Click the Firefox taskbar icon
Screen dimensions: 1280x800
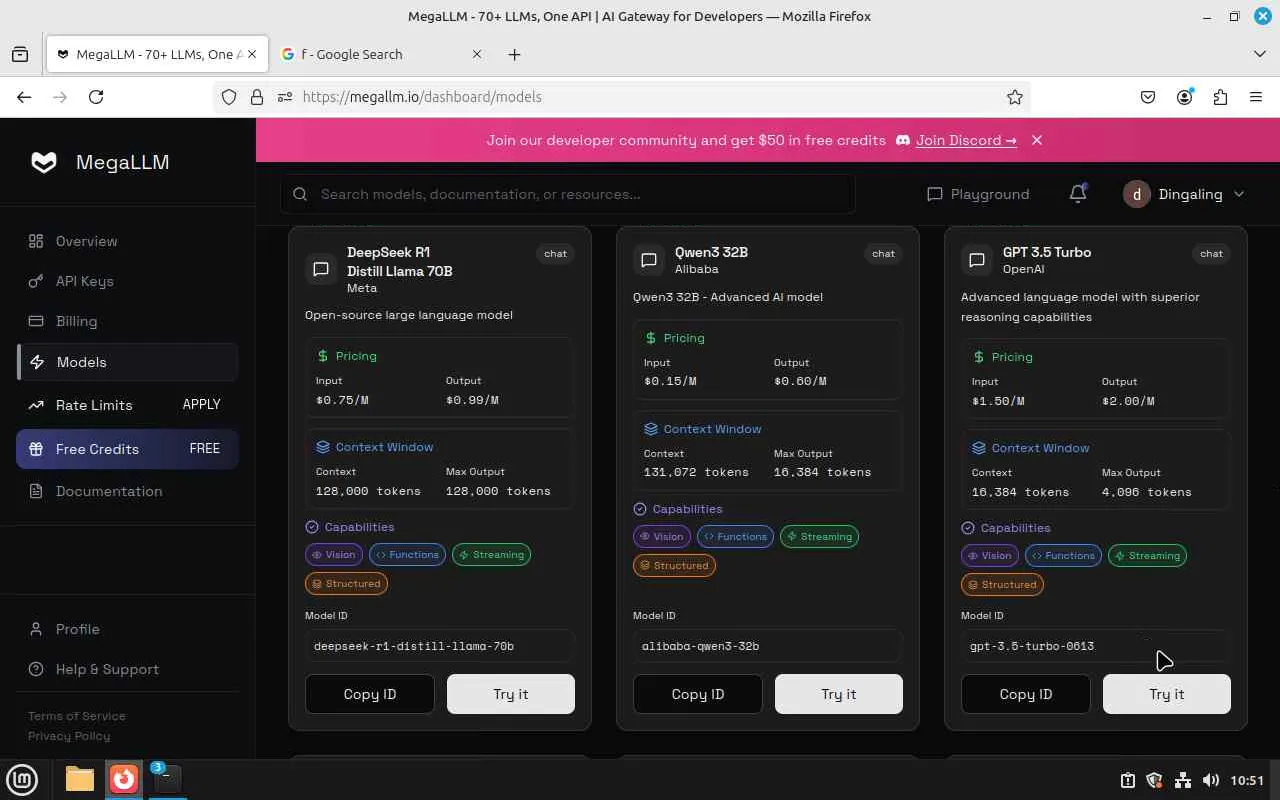(124, 778)
